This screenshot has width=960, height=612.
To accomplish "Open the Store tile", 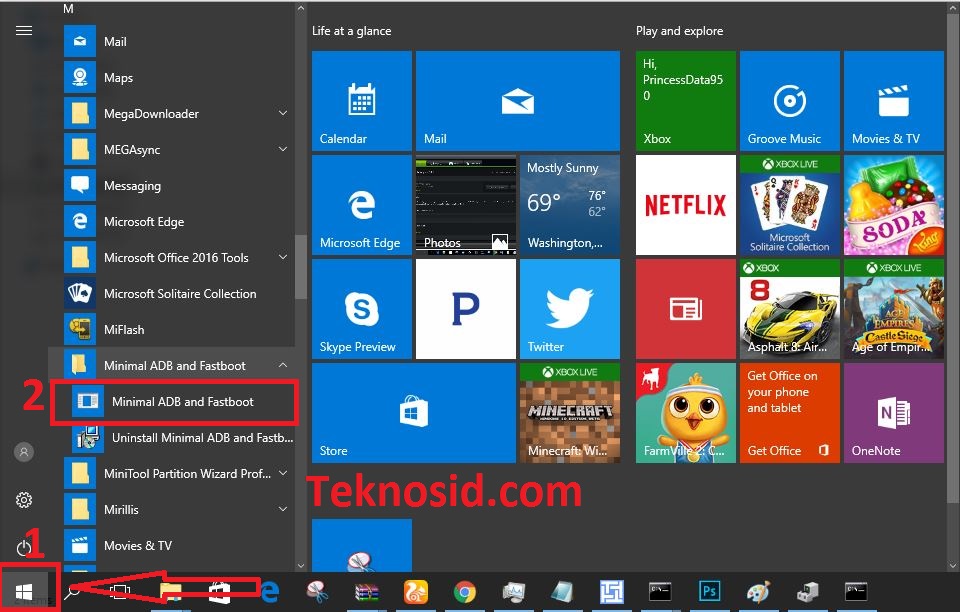I will pyautogui.click(x=414, y=412).
